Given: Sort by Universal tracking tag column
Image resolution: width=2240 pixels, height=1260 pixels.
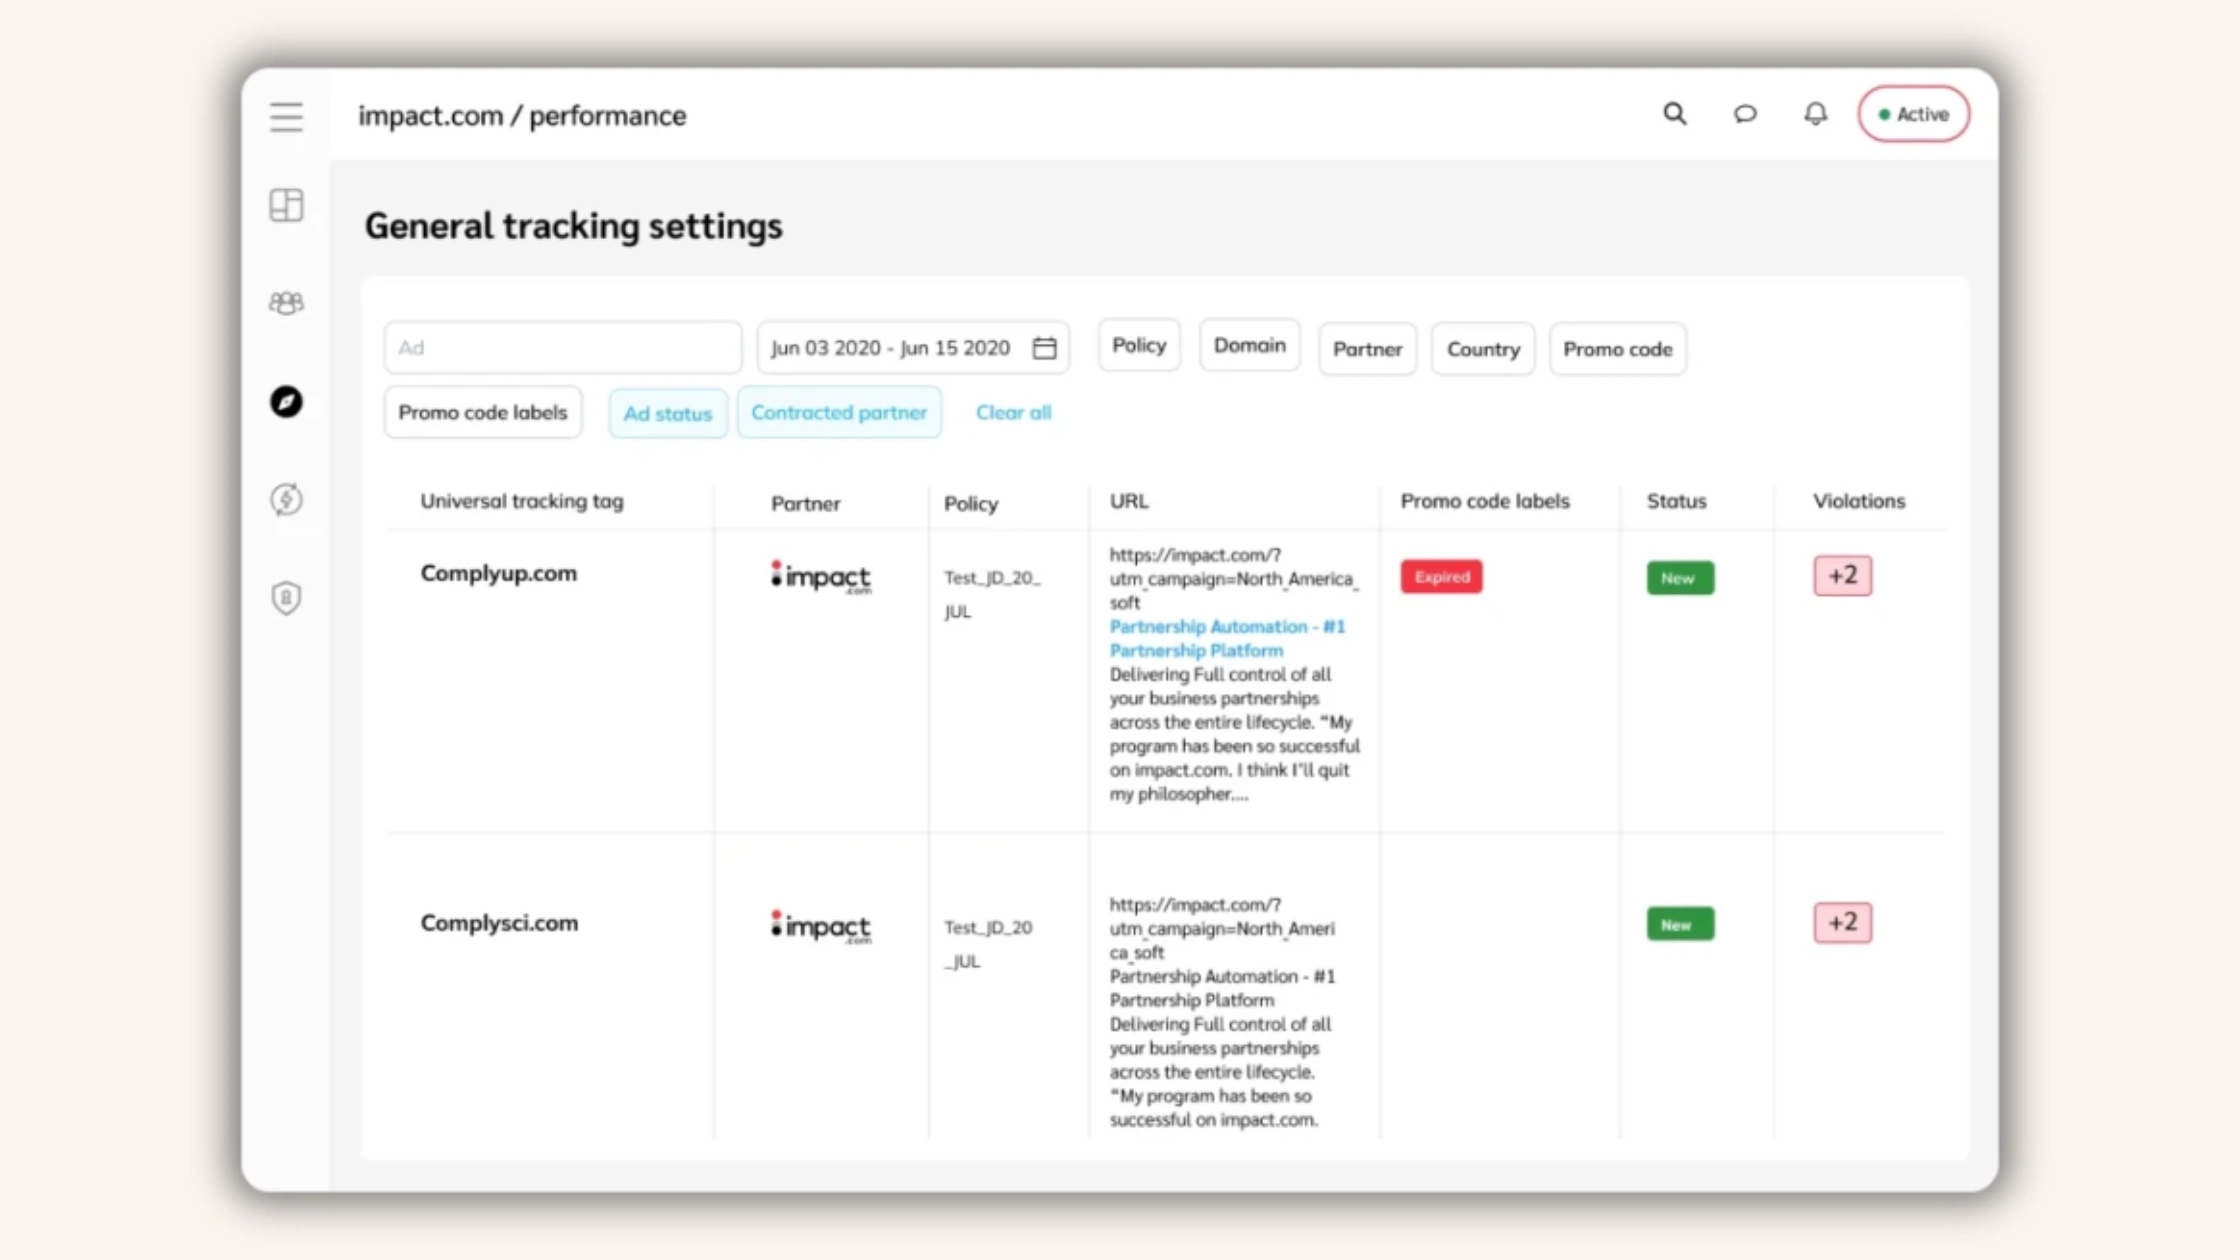Looking at the screenshot, I should 521,501.
